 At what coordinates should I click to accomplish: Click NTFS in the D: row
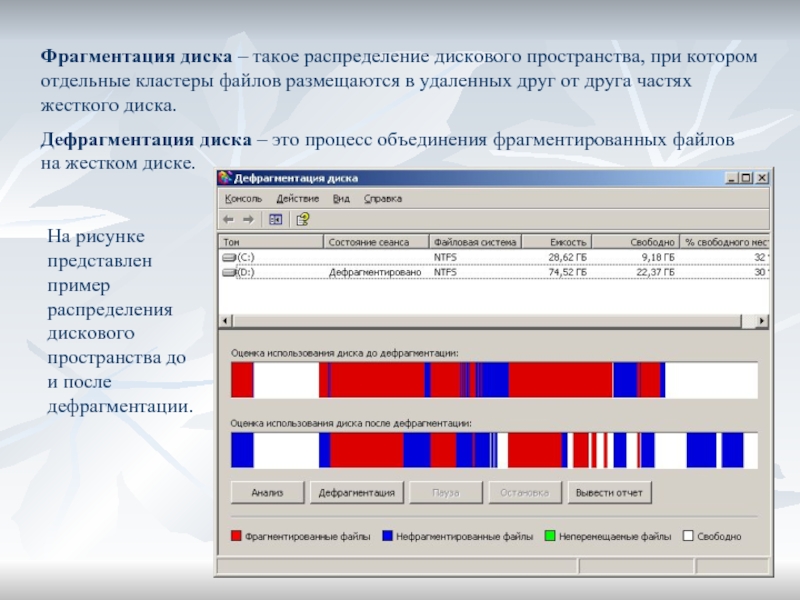coord(445,272)
